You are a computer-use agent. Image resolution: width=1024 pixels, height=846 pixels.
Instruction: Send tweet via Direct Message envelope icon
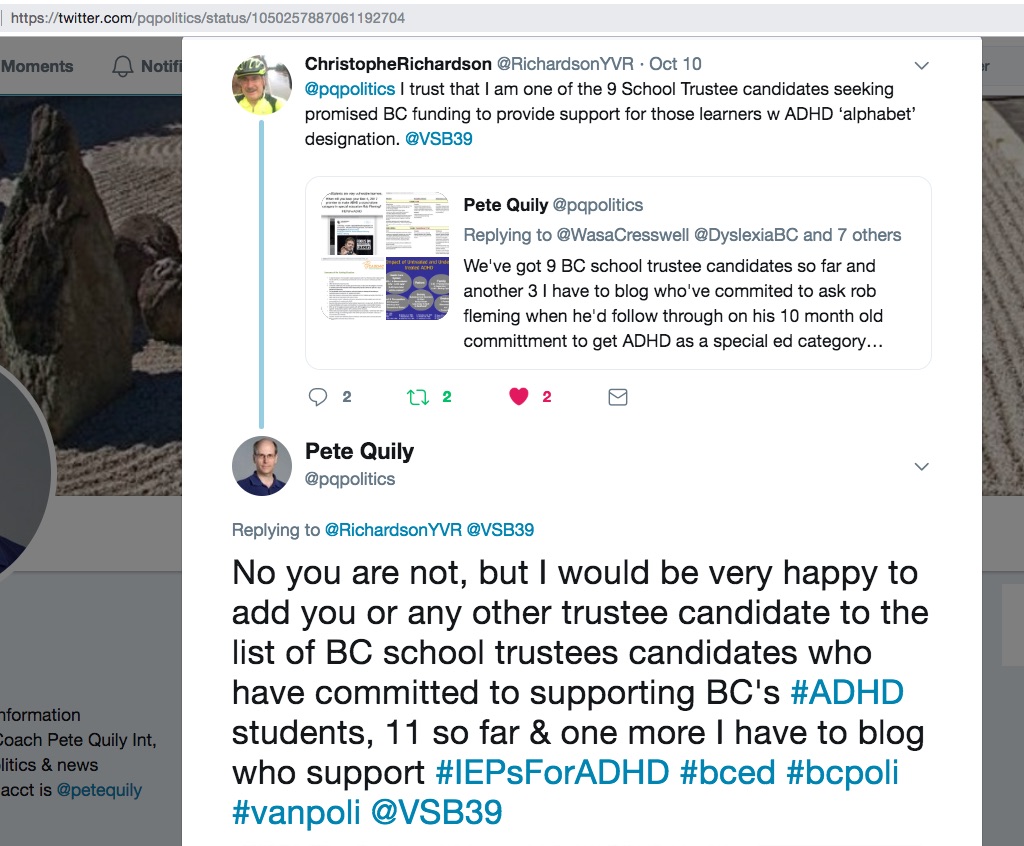pyautogui.click(x=618, y=397)
